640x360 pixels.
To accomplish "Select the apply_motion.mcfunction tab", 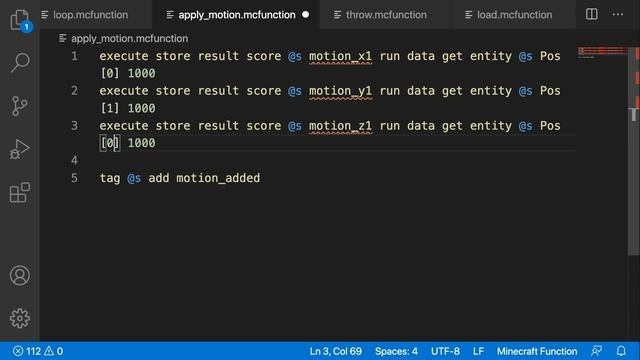I will [237, 15].
